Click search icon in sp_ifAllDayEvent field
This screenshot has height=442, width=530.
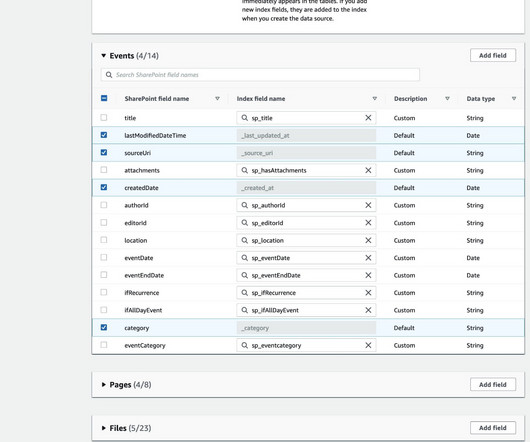click(244, 310)
